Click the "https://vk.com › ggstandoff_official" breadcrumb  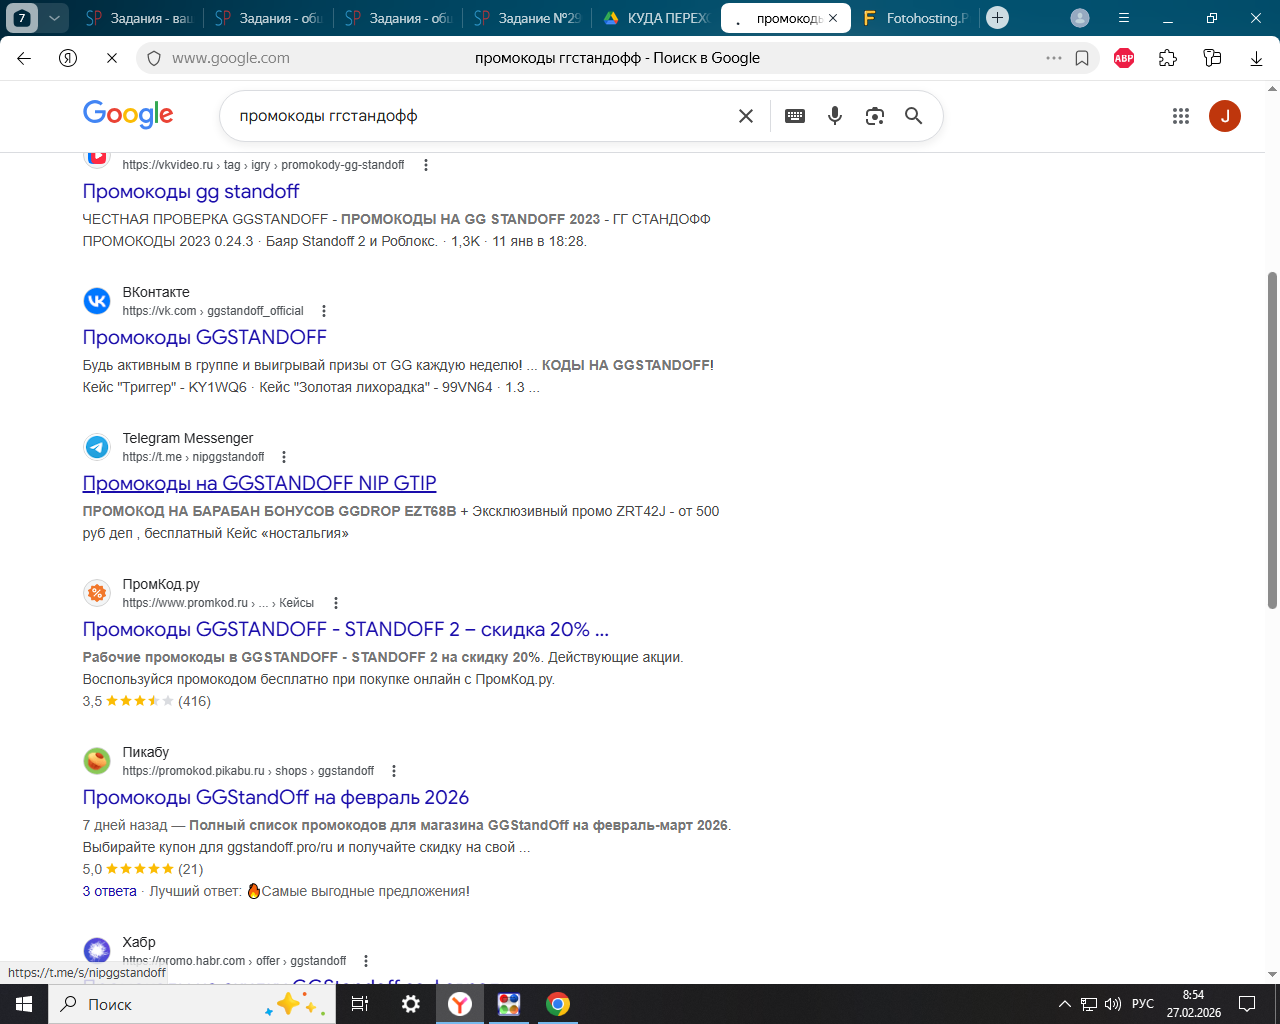coord(213,311)
